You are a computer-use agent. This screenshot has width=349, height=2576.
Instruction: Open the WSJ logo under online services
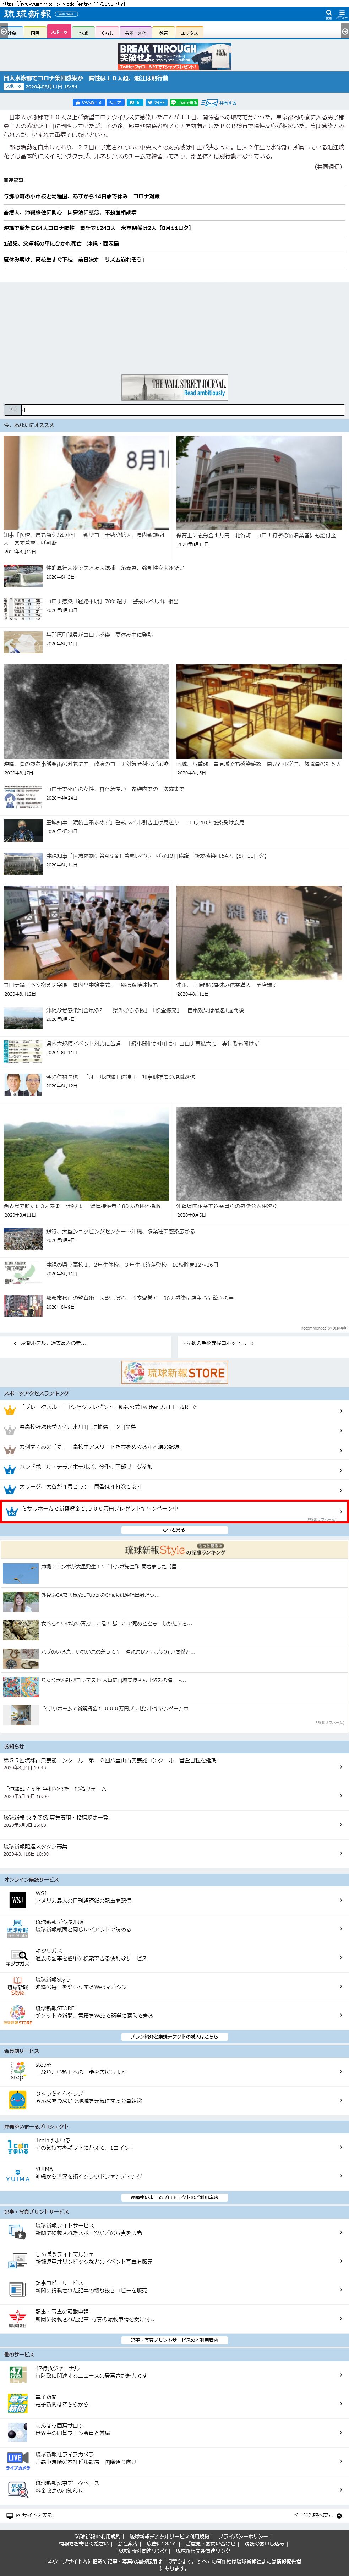(17, 1899)
